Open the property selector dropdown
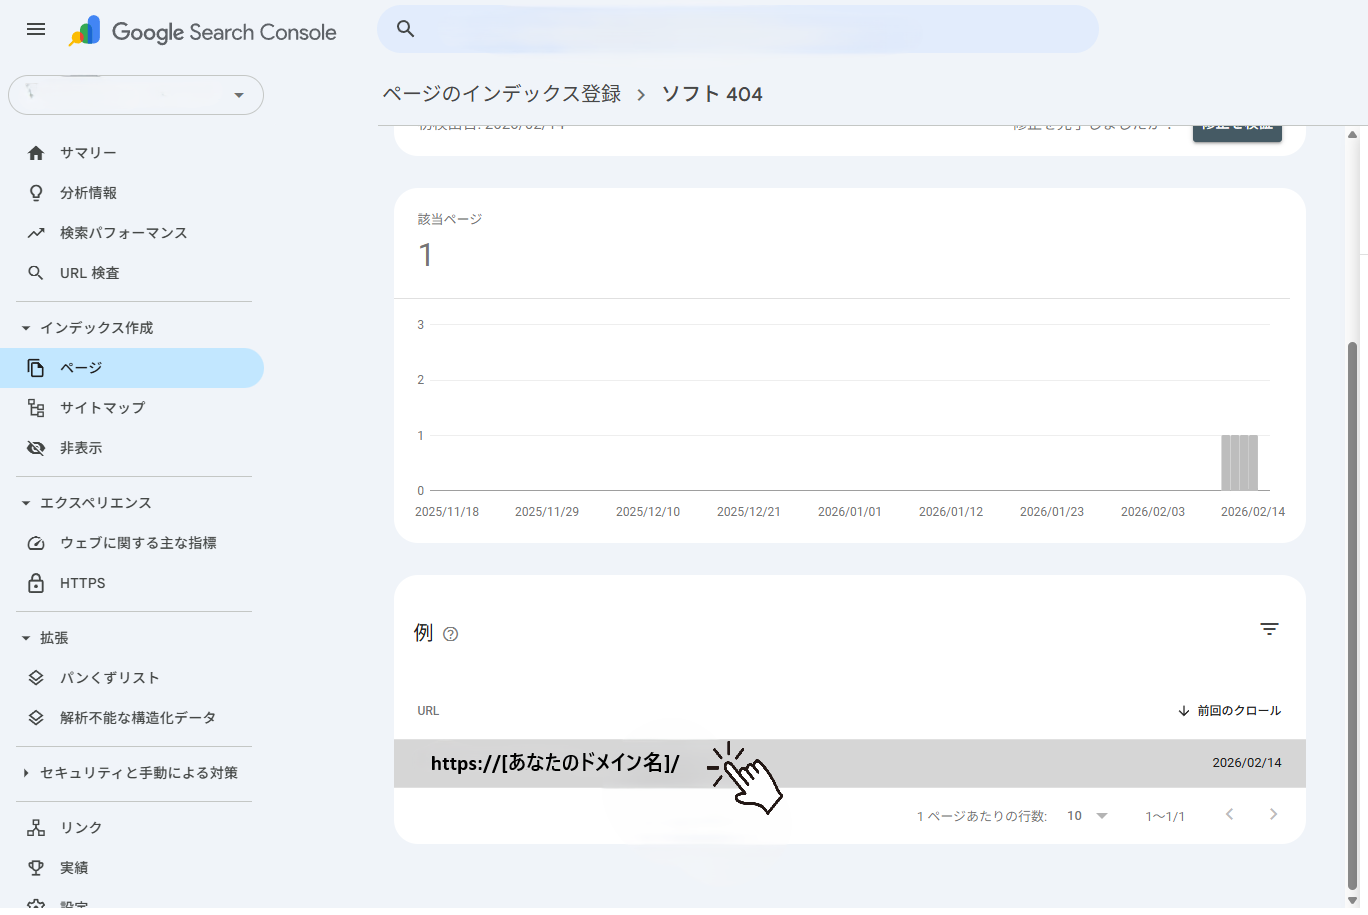The image size is (1368, 915). pos(136,94)
